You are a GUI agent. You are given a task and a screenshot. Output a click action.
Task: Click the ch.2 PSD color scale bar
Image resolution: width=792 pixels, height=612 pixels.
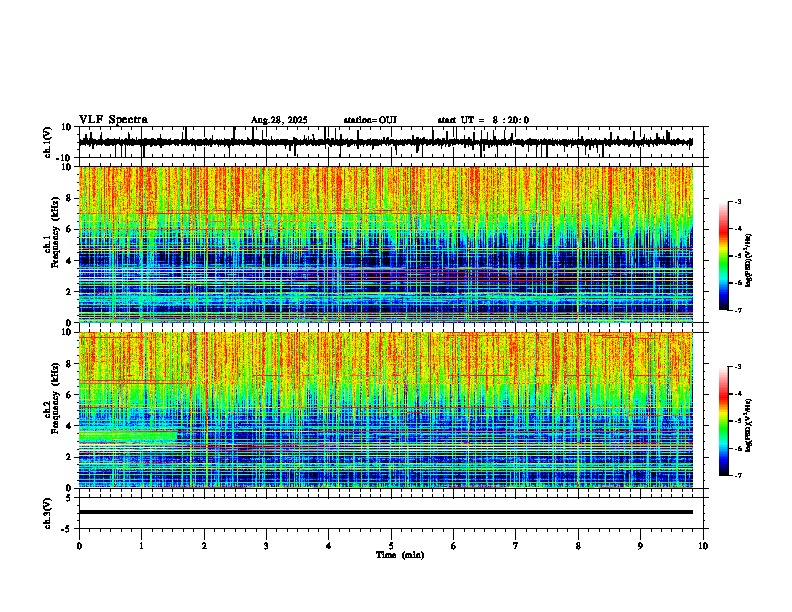[724, 421]
